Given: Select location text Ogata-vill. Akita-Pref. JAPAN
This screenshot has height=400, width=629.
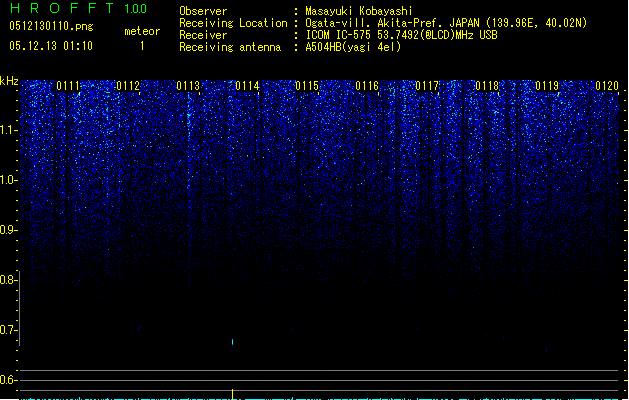Looking at the screenshot, I should coord(392,23).
